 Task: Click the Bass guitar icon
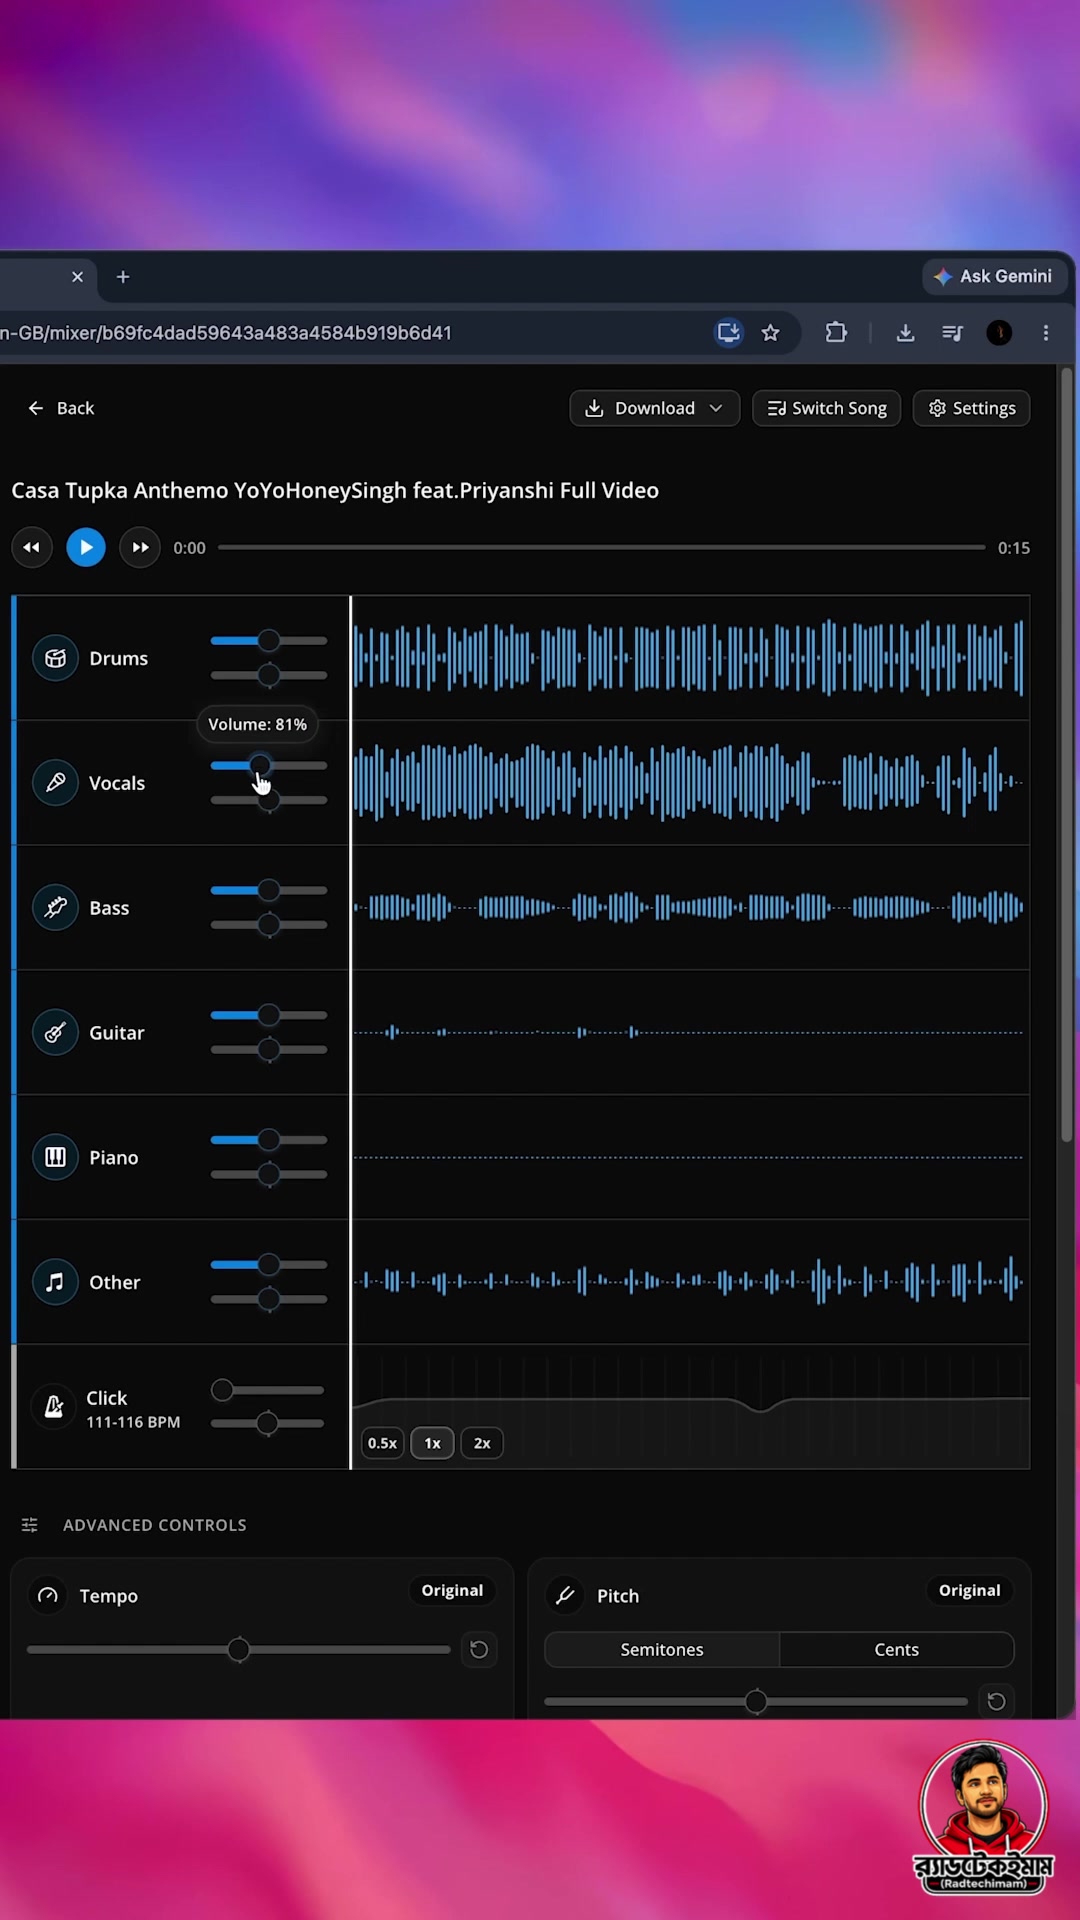(x=55, y=907)
